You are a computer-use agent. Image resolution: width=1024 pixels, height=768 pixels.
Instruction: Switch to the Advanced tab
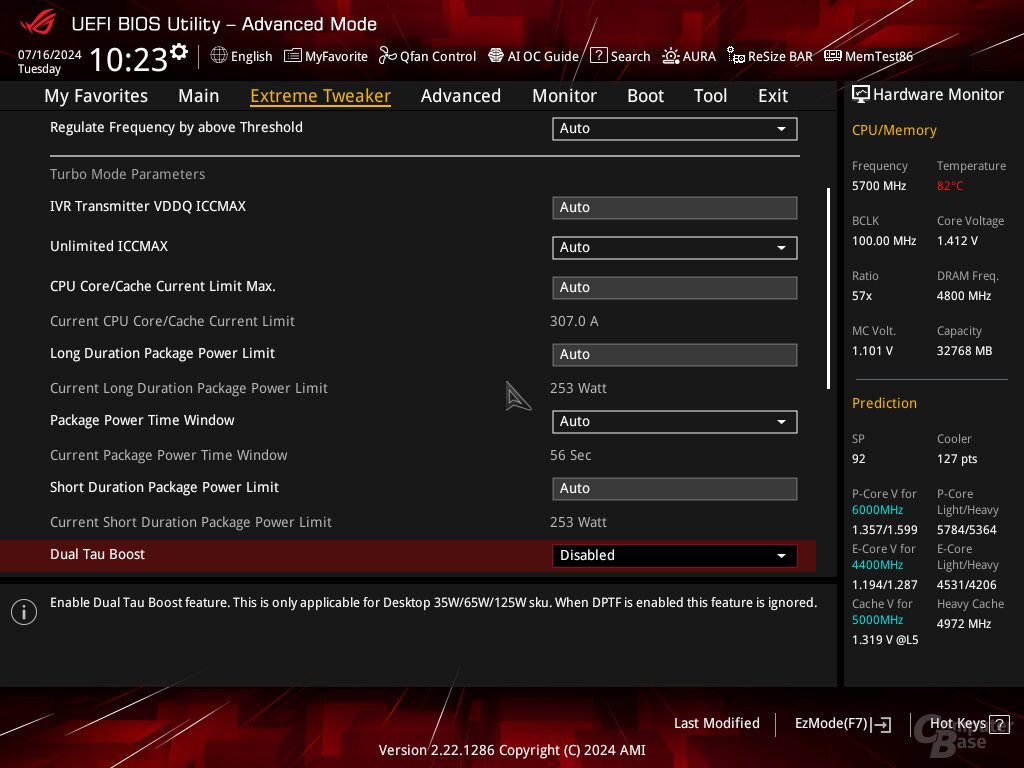pyautogui.click(x=461, y=95)
